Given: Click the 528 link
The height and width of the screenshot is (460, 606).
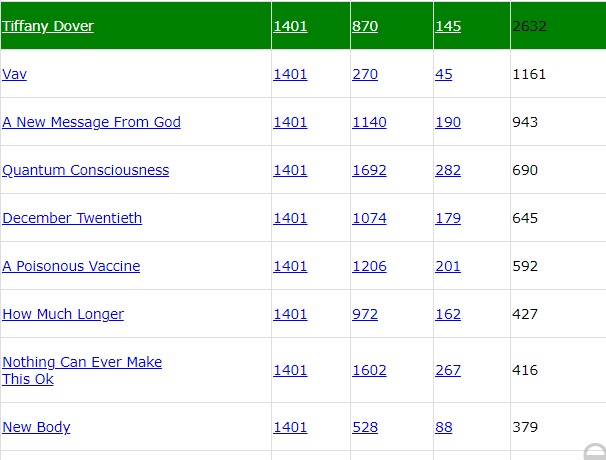Looking at the screenshot, I should click(x=365, y=427).
